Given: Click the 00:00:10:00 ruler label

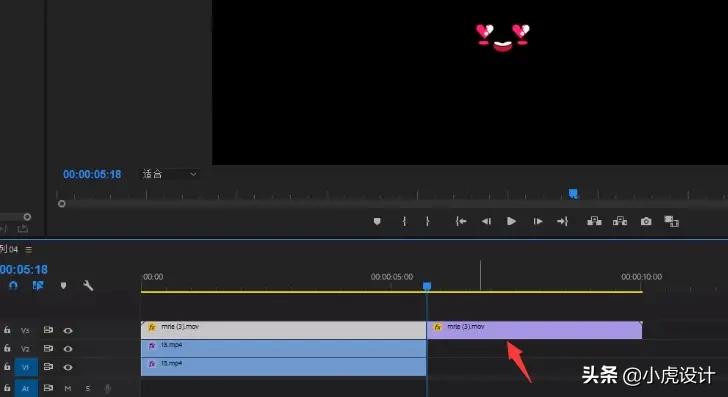Looking at the screenshot, I should click(x=642, y=277).
